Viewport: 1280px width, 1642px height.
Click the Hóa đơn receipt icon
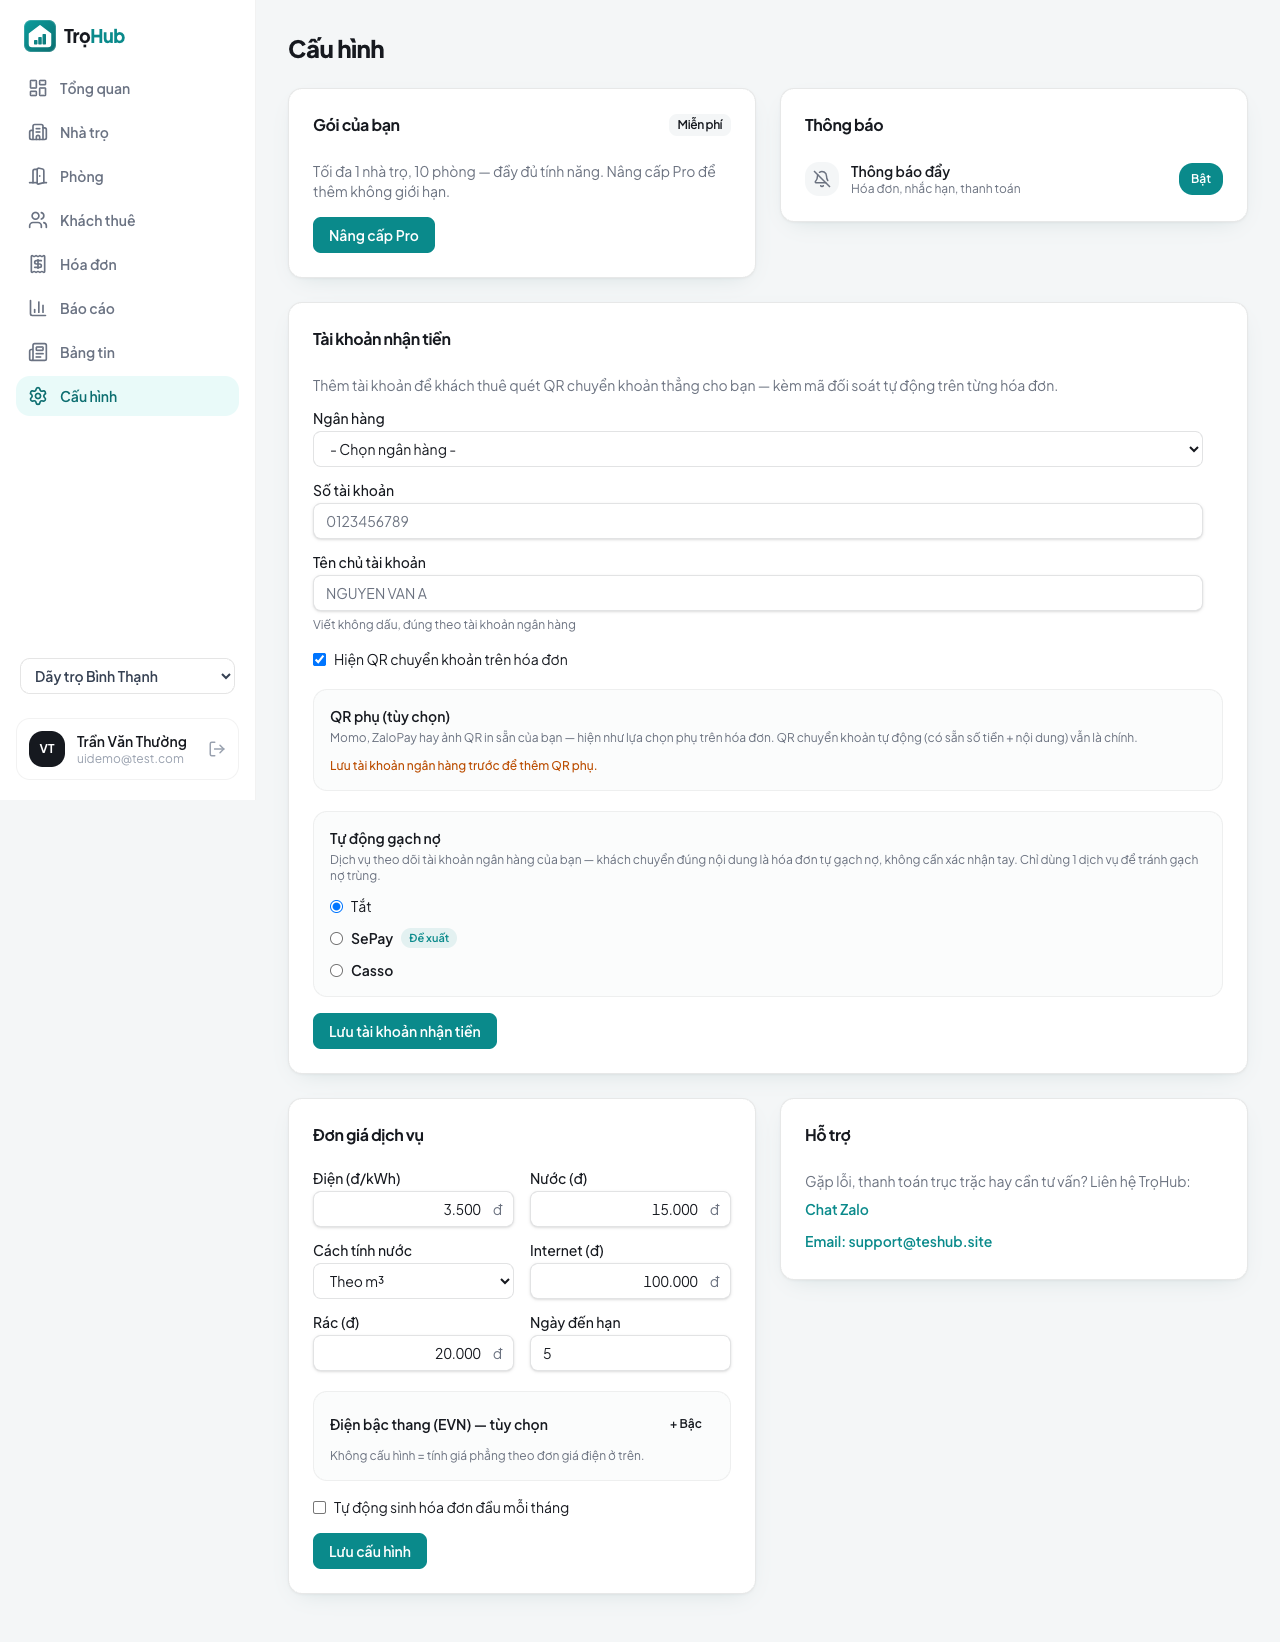(x=38, y=264)
